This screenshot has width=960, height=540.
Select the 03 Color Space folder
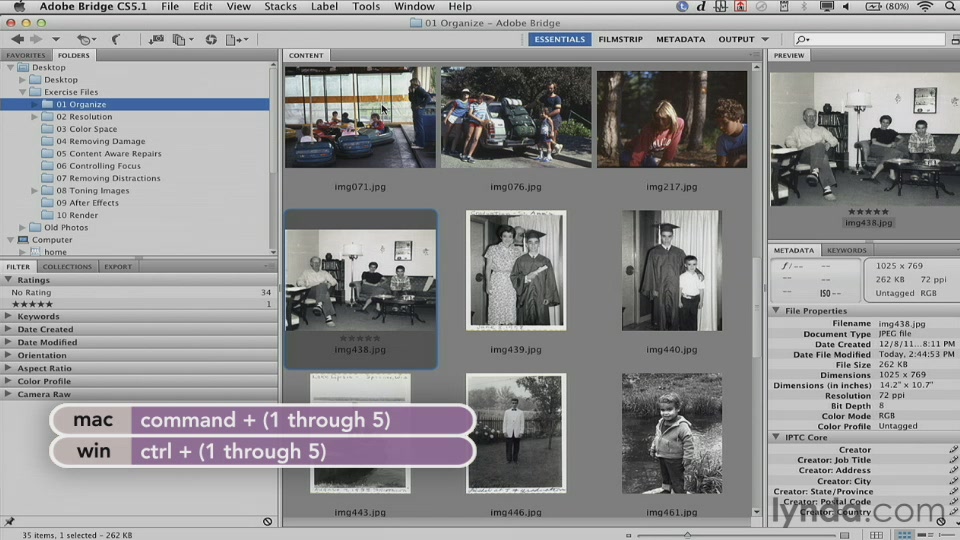[x=86, y=129]
